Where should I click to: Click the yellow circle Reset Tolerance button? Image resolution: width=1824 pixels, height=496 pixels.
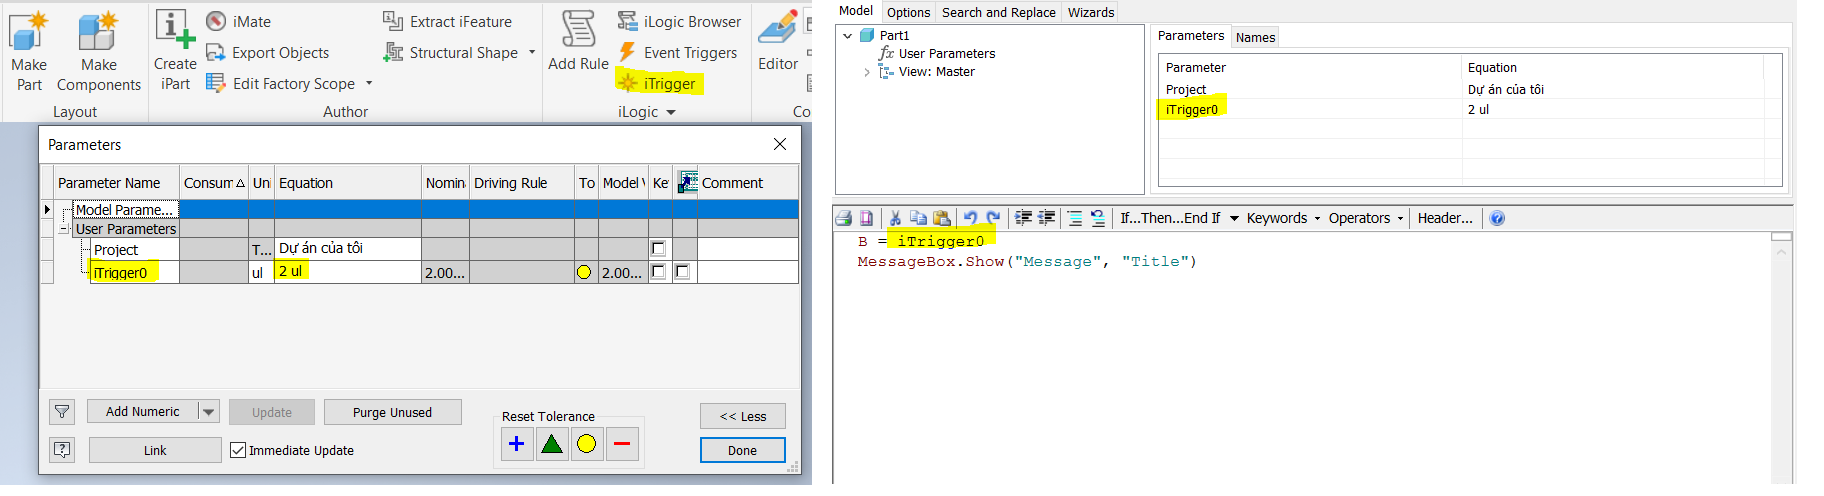(587, 444)
